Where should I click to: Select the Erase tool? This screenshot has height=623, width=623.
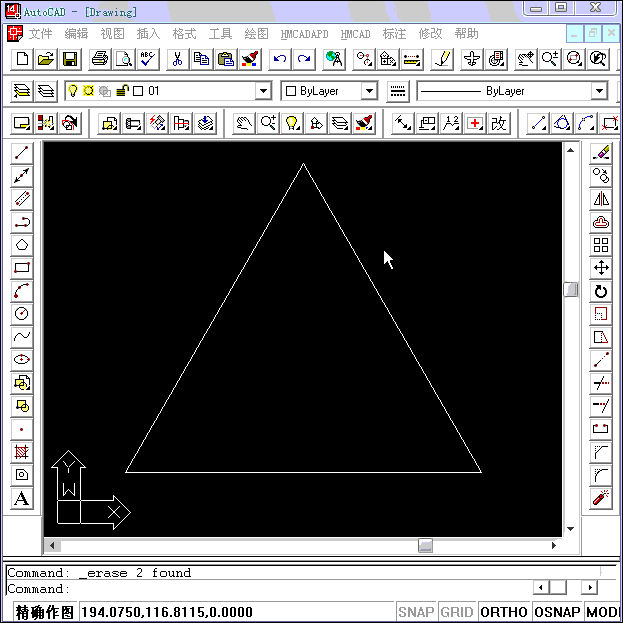(601, 153)
